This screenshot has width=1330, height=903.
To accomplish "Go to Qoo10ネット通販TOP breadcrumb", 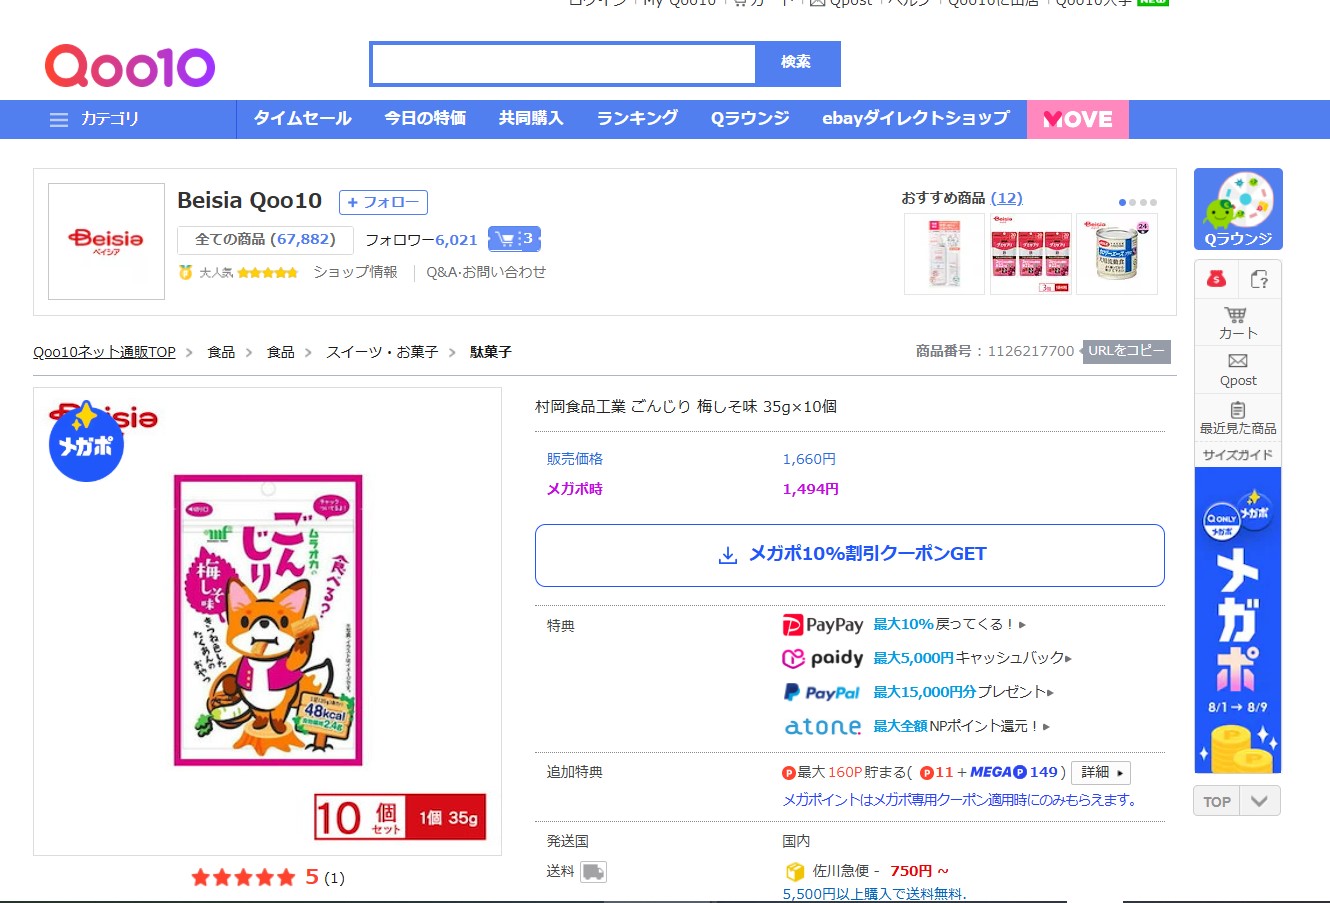I will click(x=104, y=352).
